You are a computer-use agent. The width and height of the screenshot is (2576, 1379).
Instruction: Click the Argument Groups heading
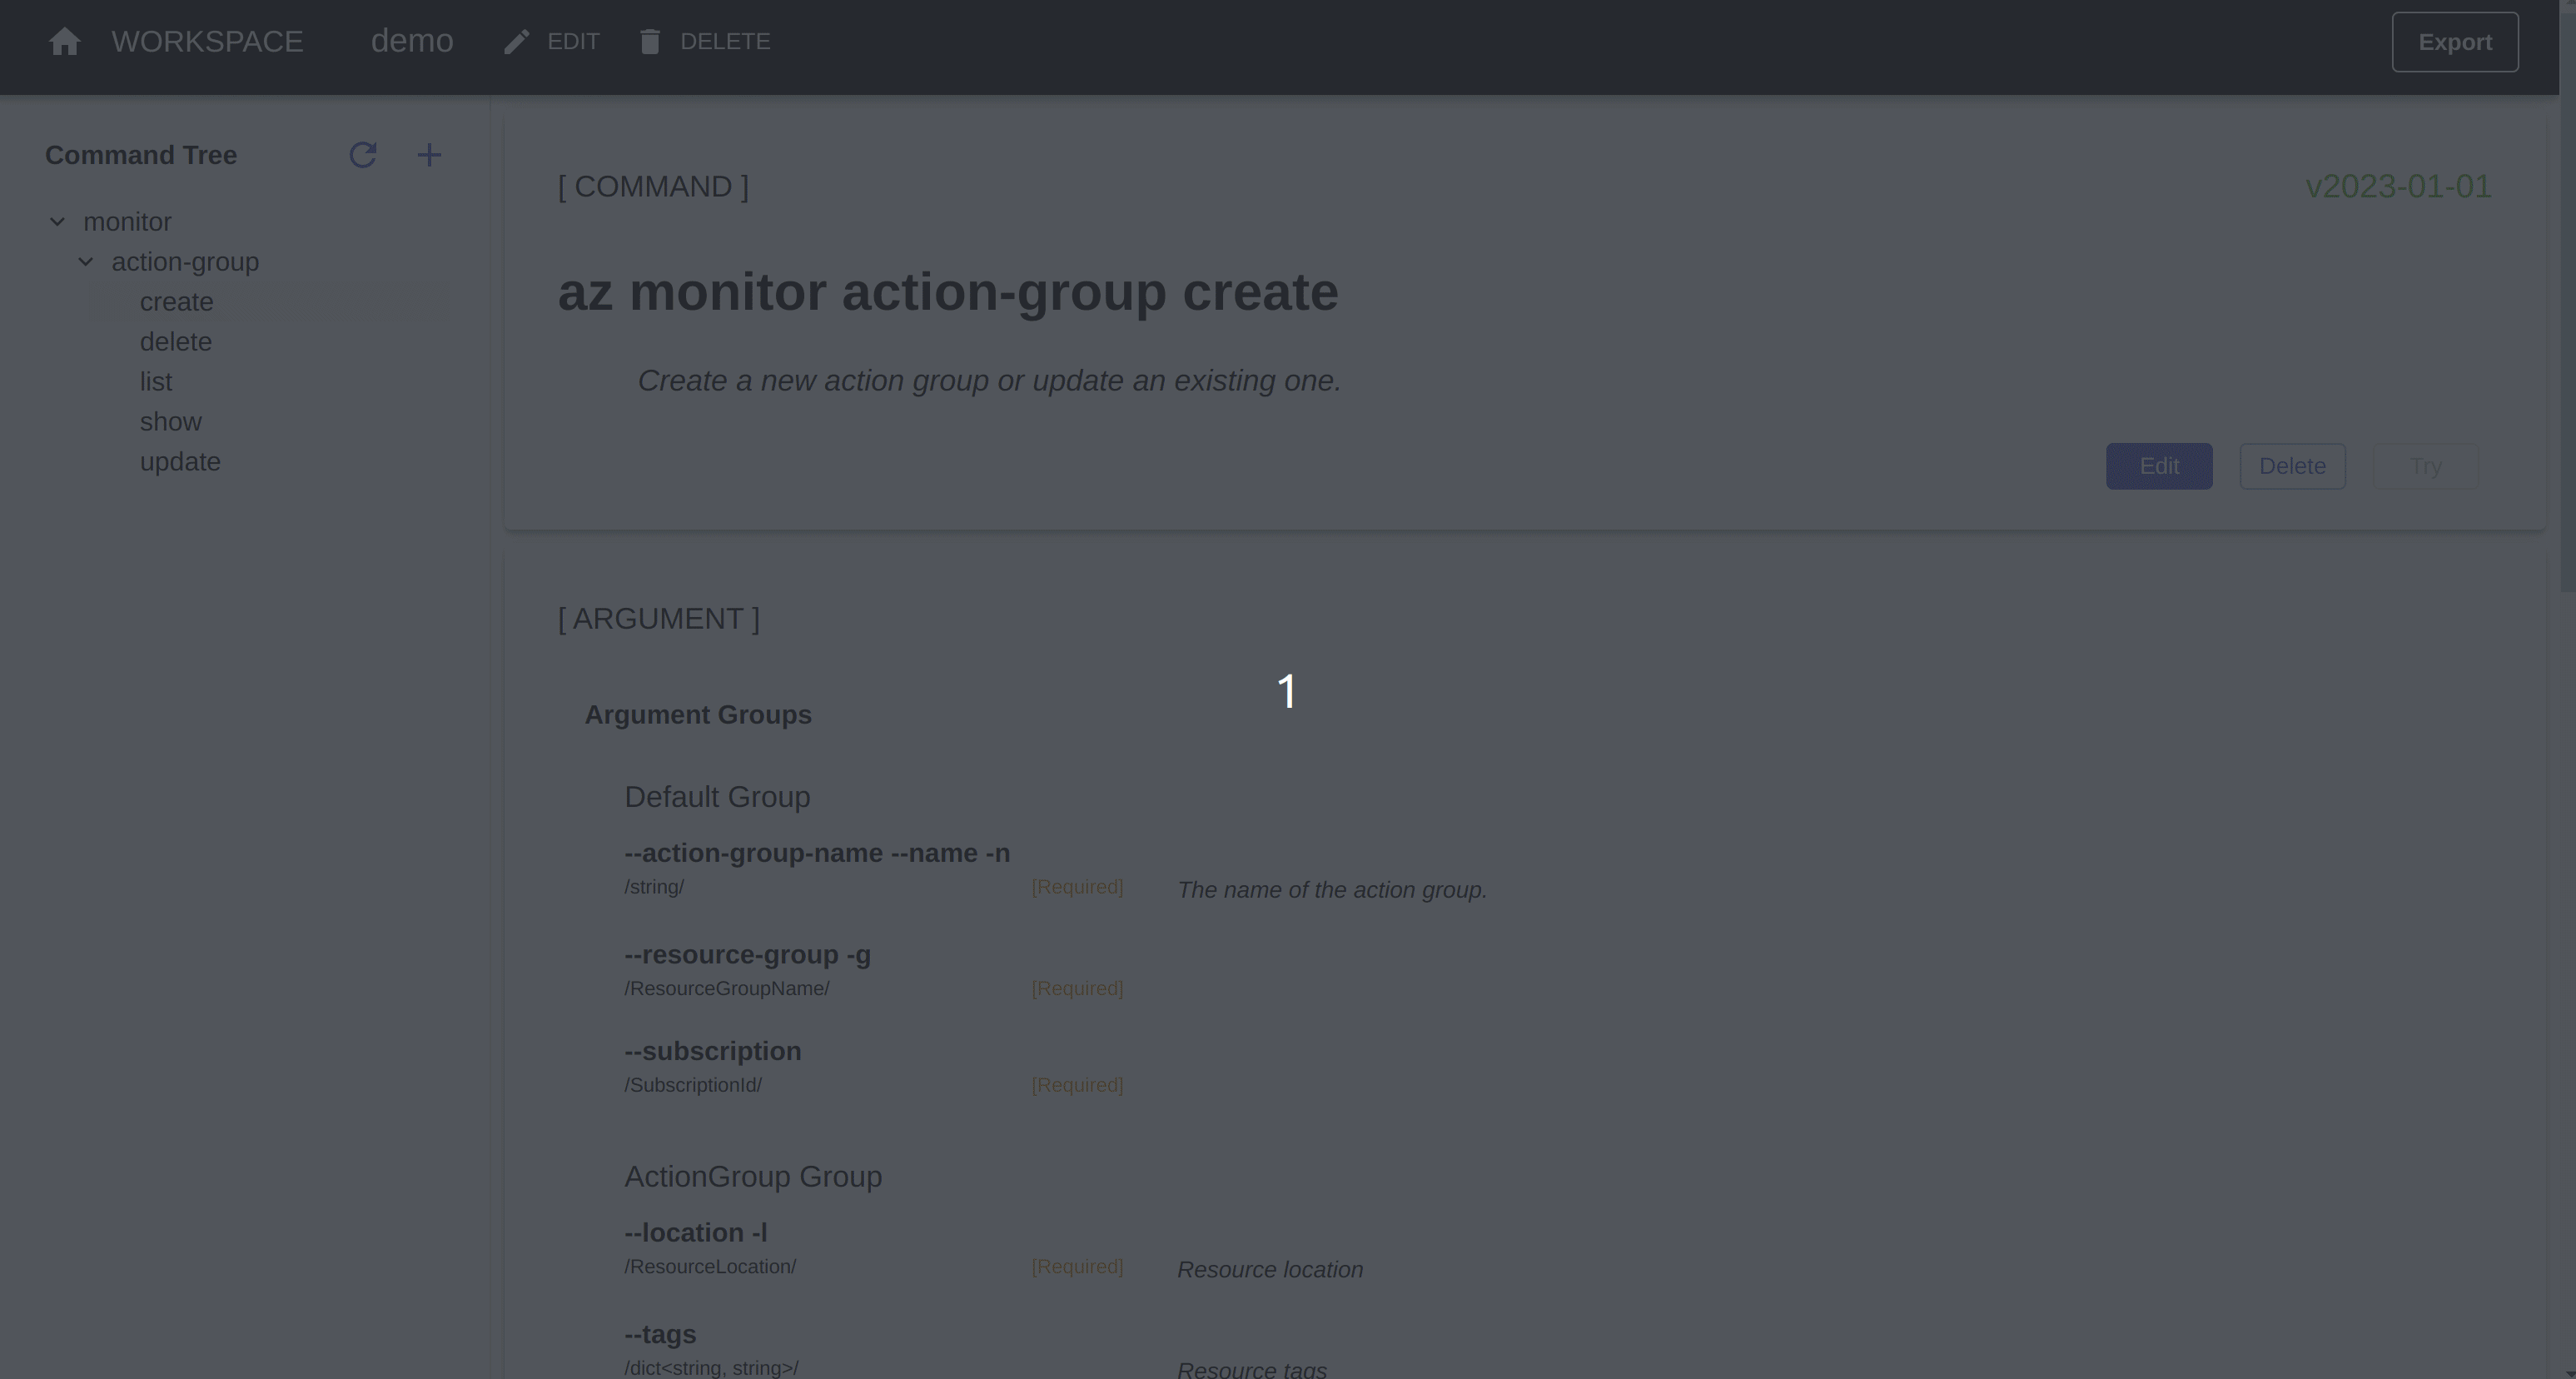698,715
